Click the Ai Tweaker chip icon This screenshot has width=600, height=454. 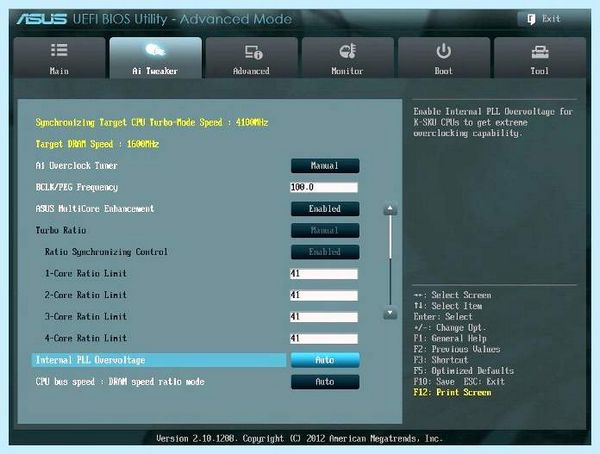pos(155,50)
